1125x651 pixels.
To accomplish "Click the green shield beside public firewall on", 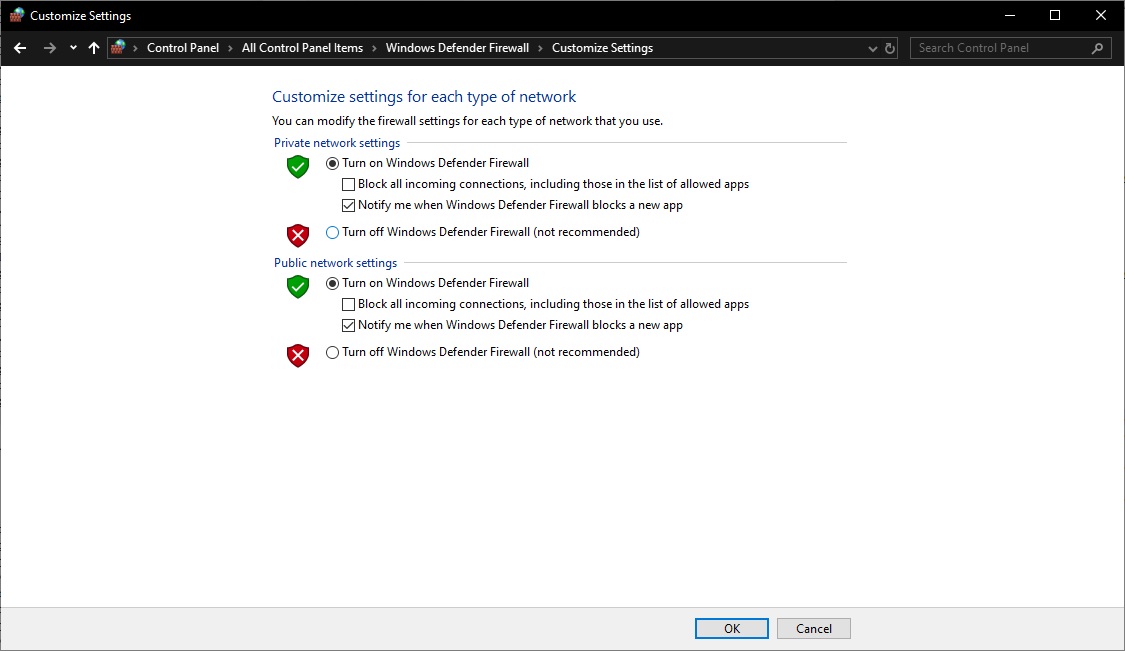I will click(297, 287).
